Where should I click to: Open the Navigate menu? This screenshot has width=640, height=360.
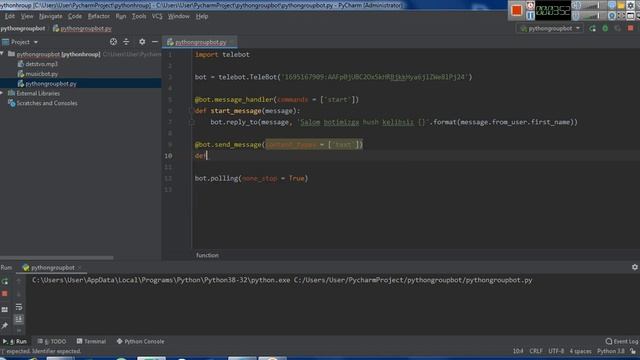point(51,16)
